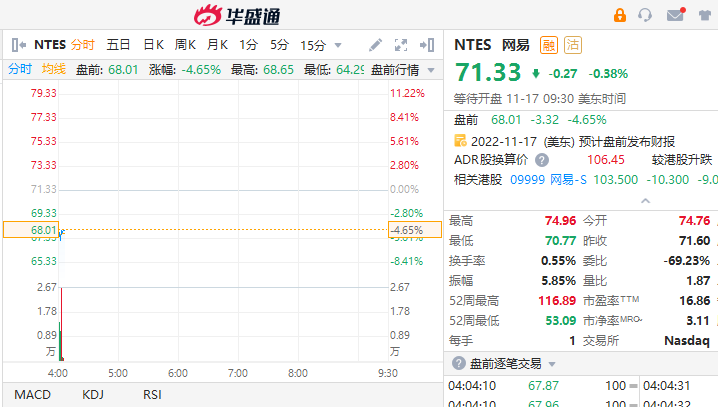Image resolution: width=718 pixels, height=407 pixels.
Task: Switch chart to 分时 view
Action: [82, 45]
